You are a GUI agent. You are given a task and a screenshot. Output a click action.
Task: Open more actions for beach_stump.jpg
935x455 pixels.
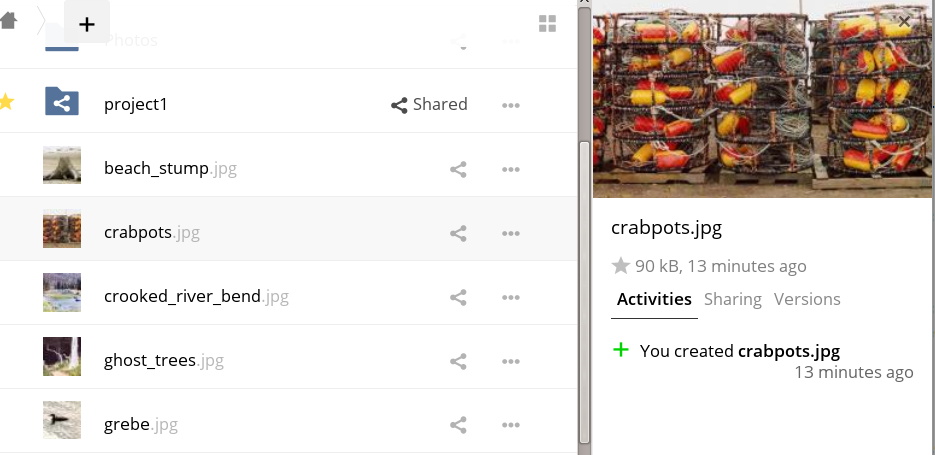click(x=511, y=169)
